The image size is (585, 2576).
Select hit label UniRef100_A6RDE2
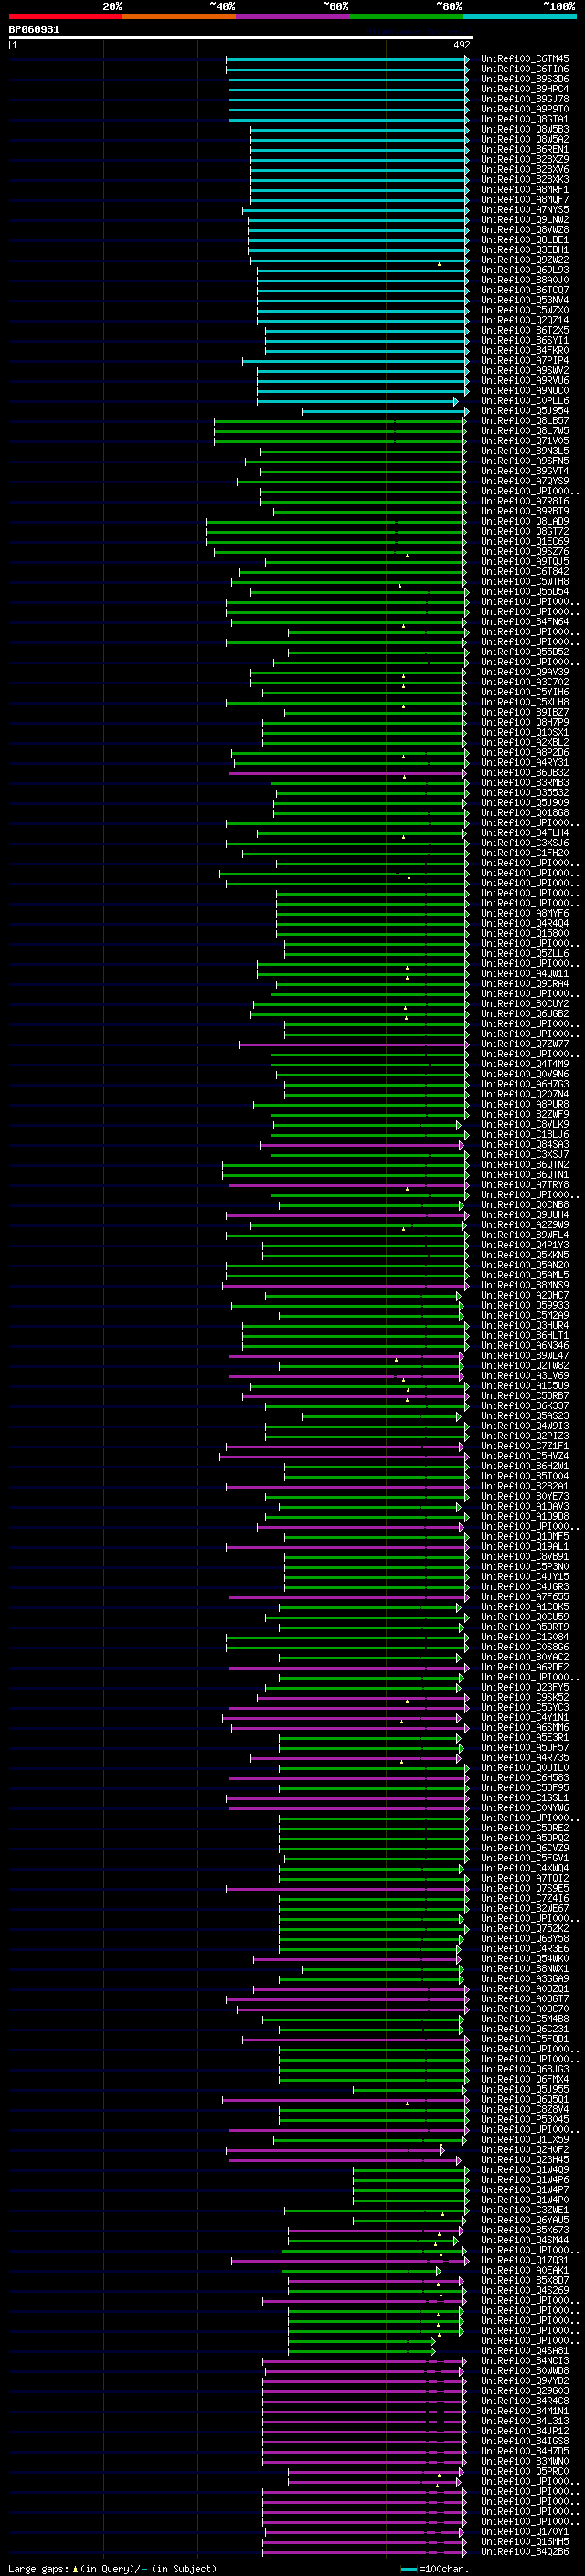(x=525, y=1668)
